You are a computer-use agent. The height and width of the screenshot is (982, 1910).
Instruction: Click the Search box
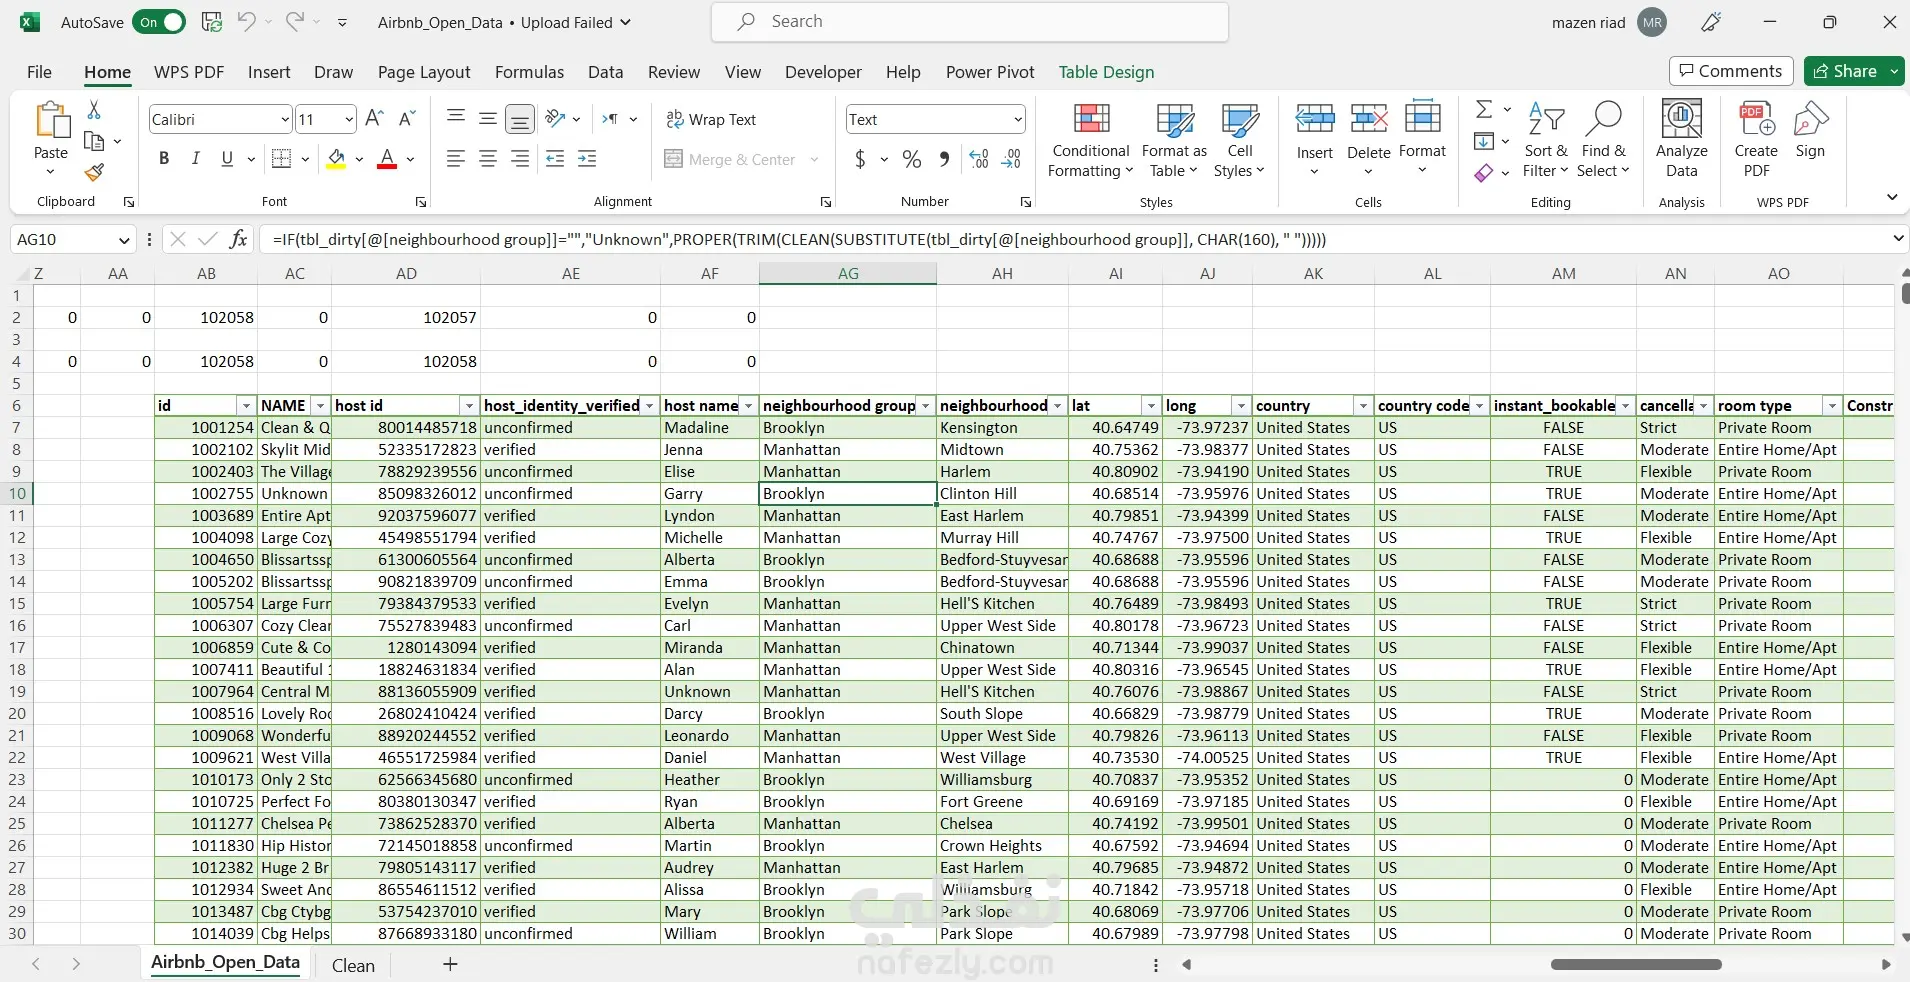(970, 21)
